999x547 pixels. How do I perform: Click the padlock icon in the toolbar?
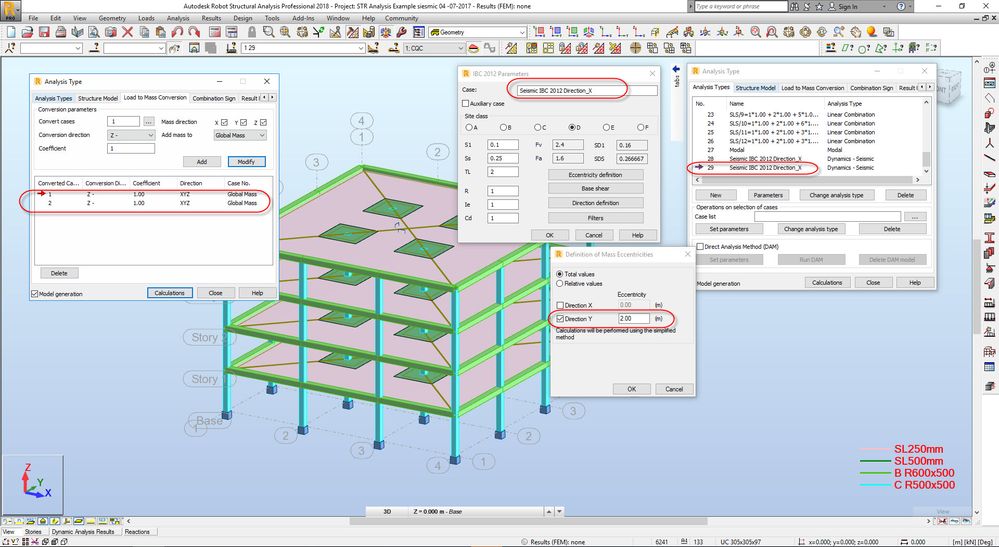252,32
